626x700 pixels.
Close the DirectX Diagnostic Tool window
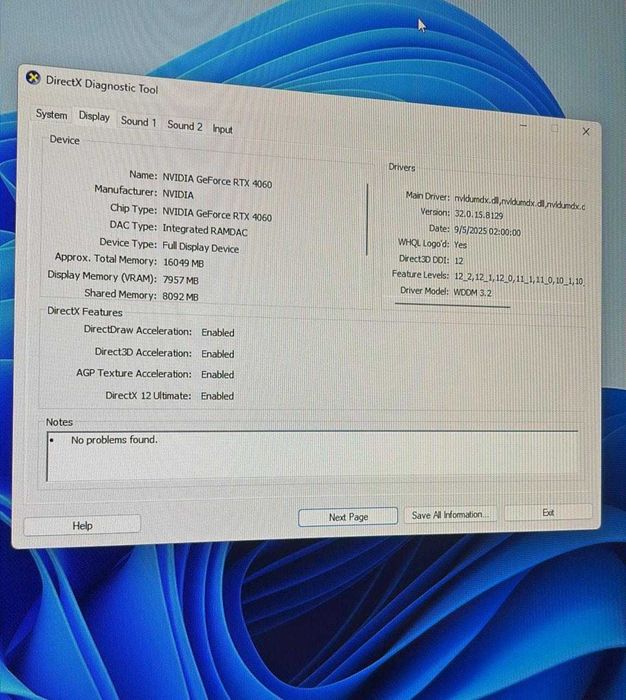586,132
